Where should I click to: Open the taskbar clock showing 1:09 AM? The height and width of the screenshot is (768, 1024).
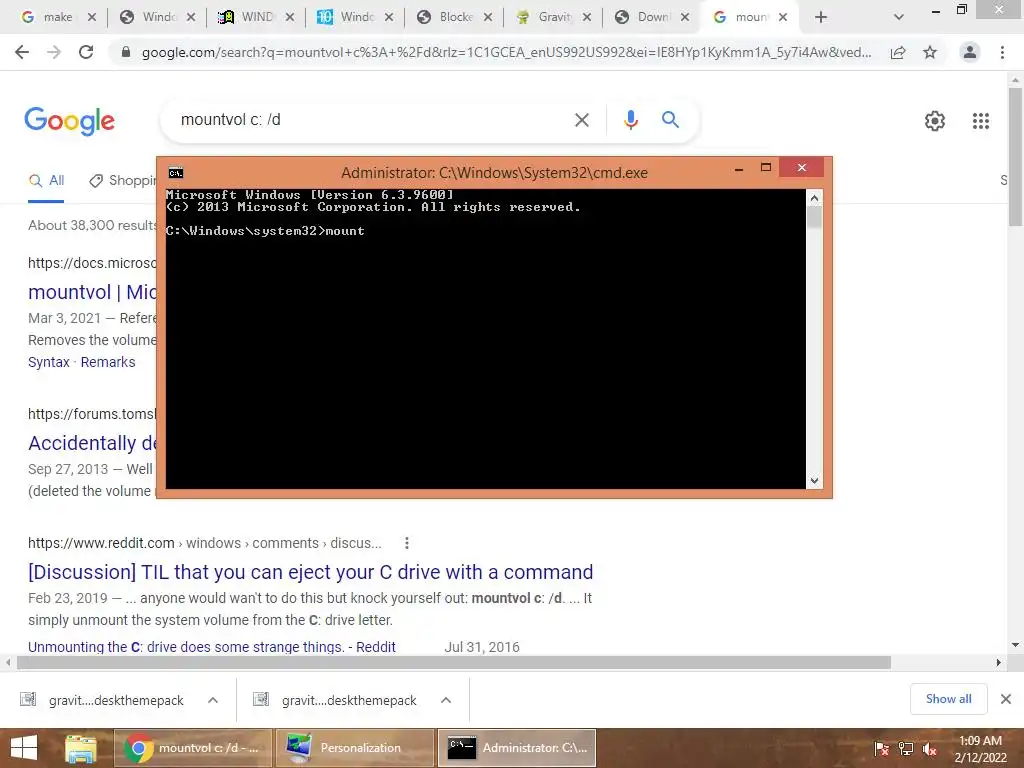980,749
